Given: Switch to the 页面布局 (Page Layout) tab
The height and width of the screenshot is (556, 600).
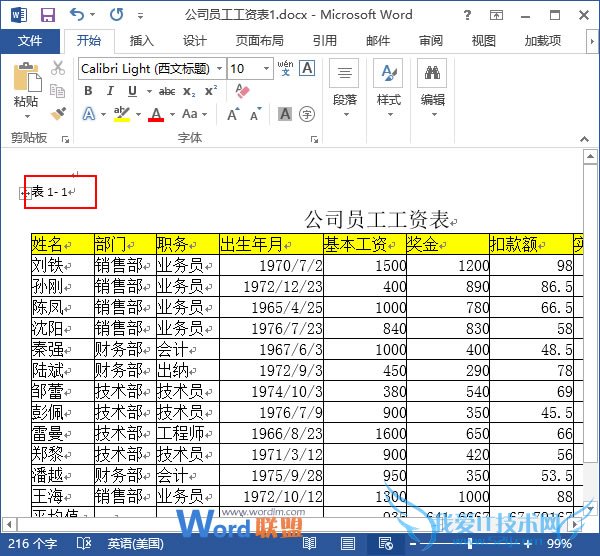Looking at the screenshot, I should coord(259,40).
